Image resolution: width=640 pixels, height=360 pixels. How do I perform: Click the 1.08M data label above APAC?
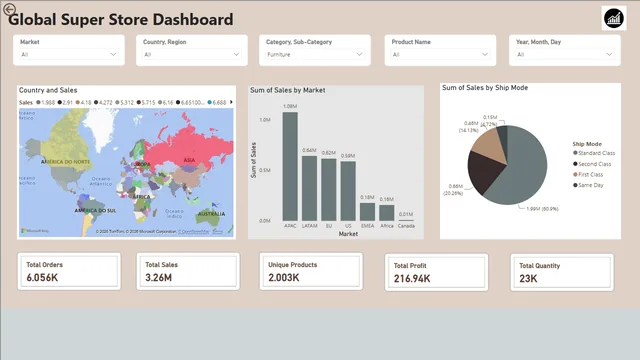290,106
